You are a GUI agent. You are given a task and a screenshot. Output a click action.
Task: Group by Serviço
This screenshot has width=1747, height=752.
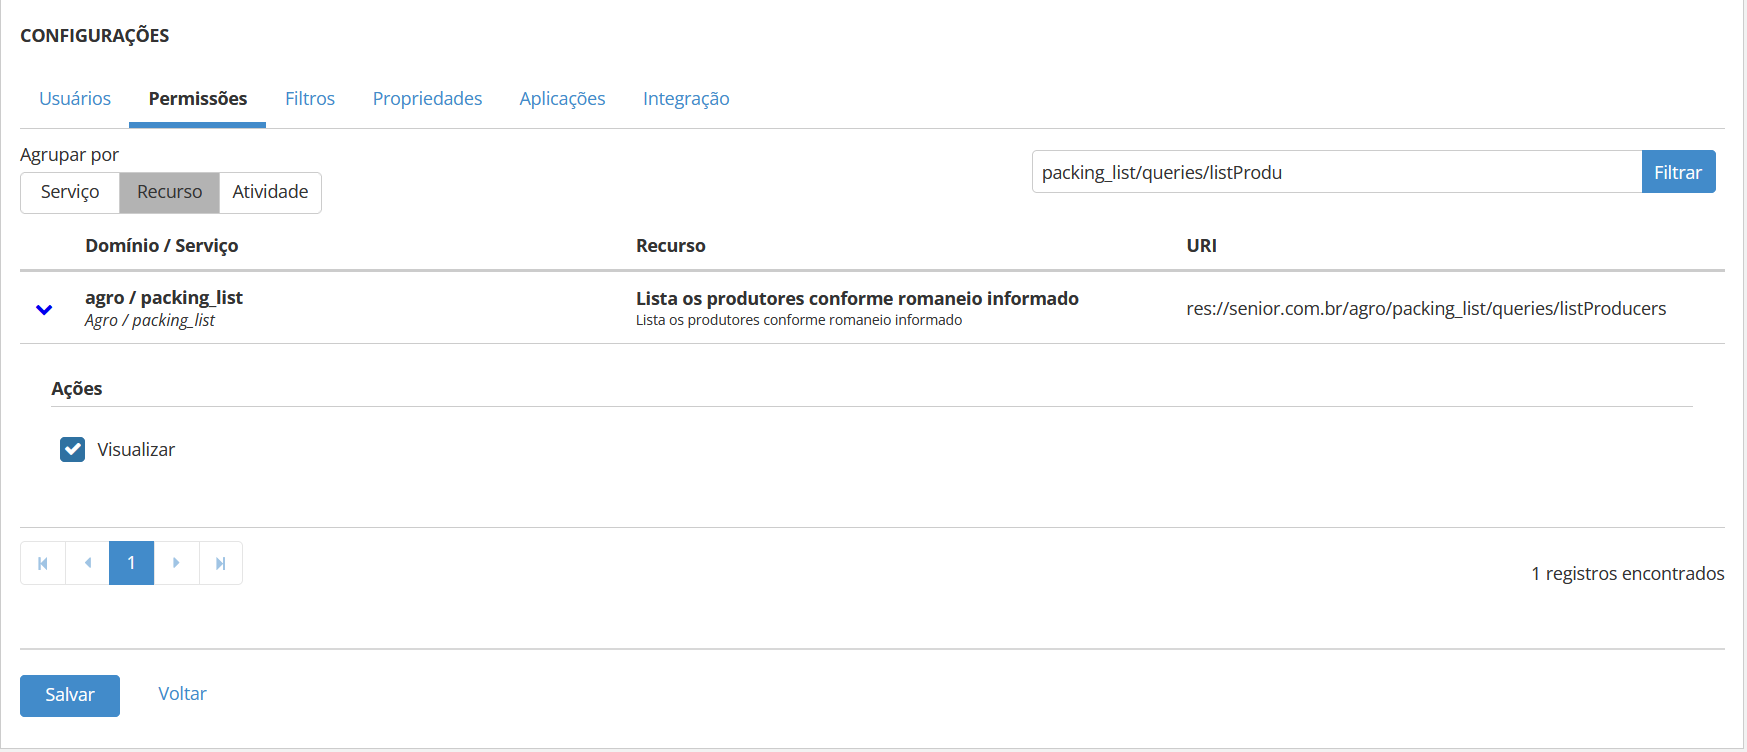coord(70,192)
